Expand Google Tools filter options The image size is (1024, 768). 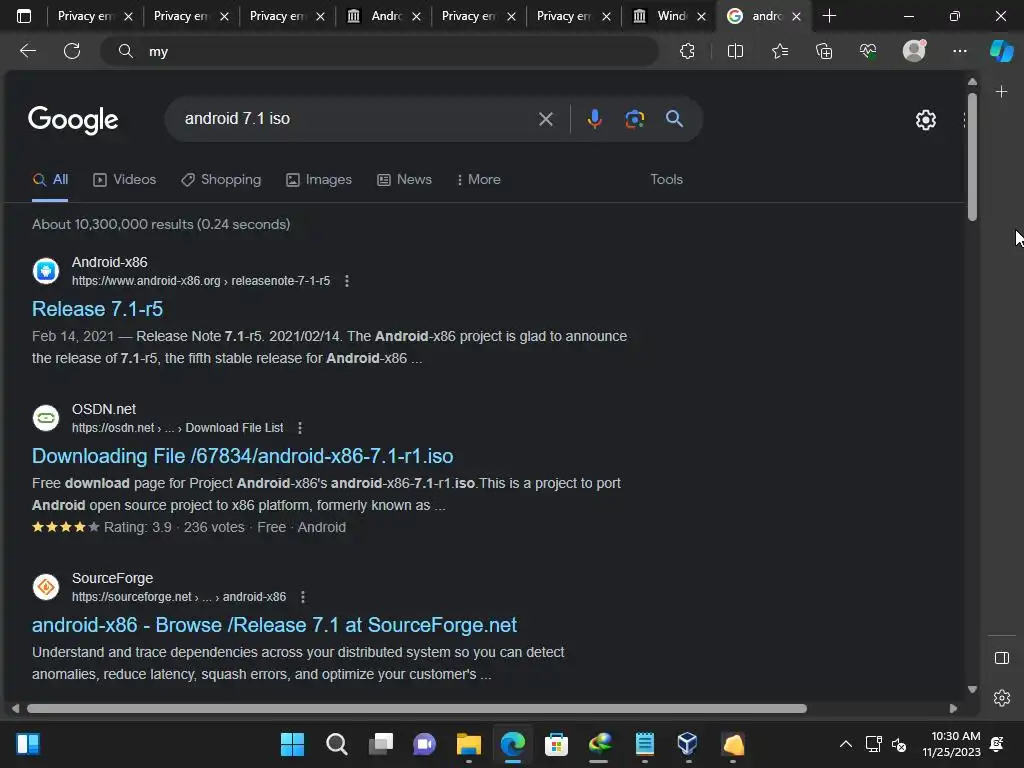(x=666, y=180)
